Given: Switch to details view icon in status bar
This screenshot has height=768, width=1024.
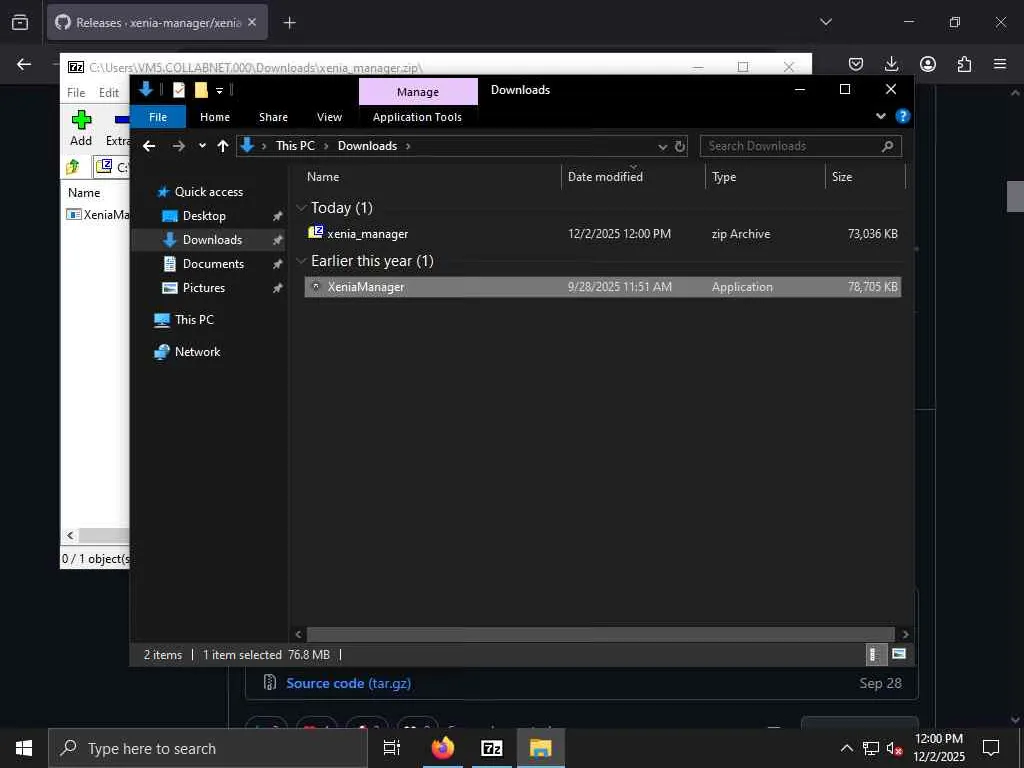Looking at the screenshot, I should pos(874,654).
